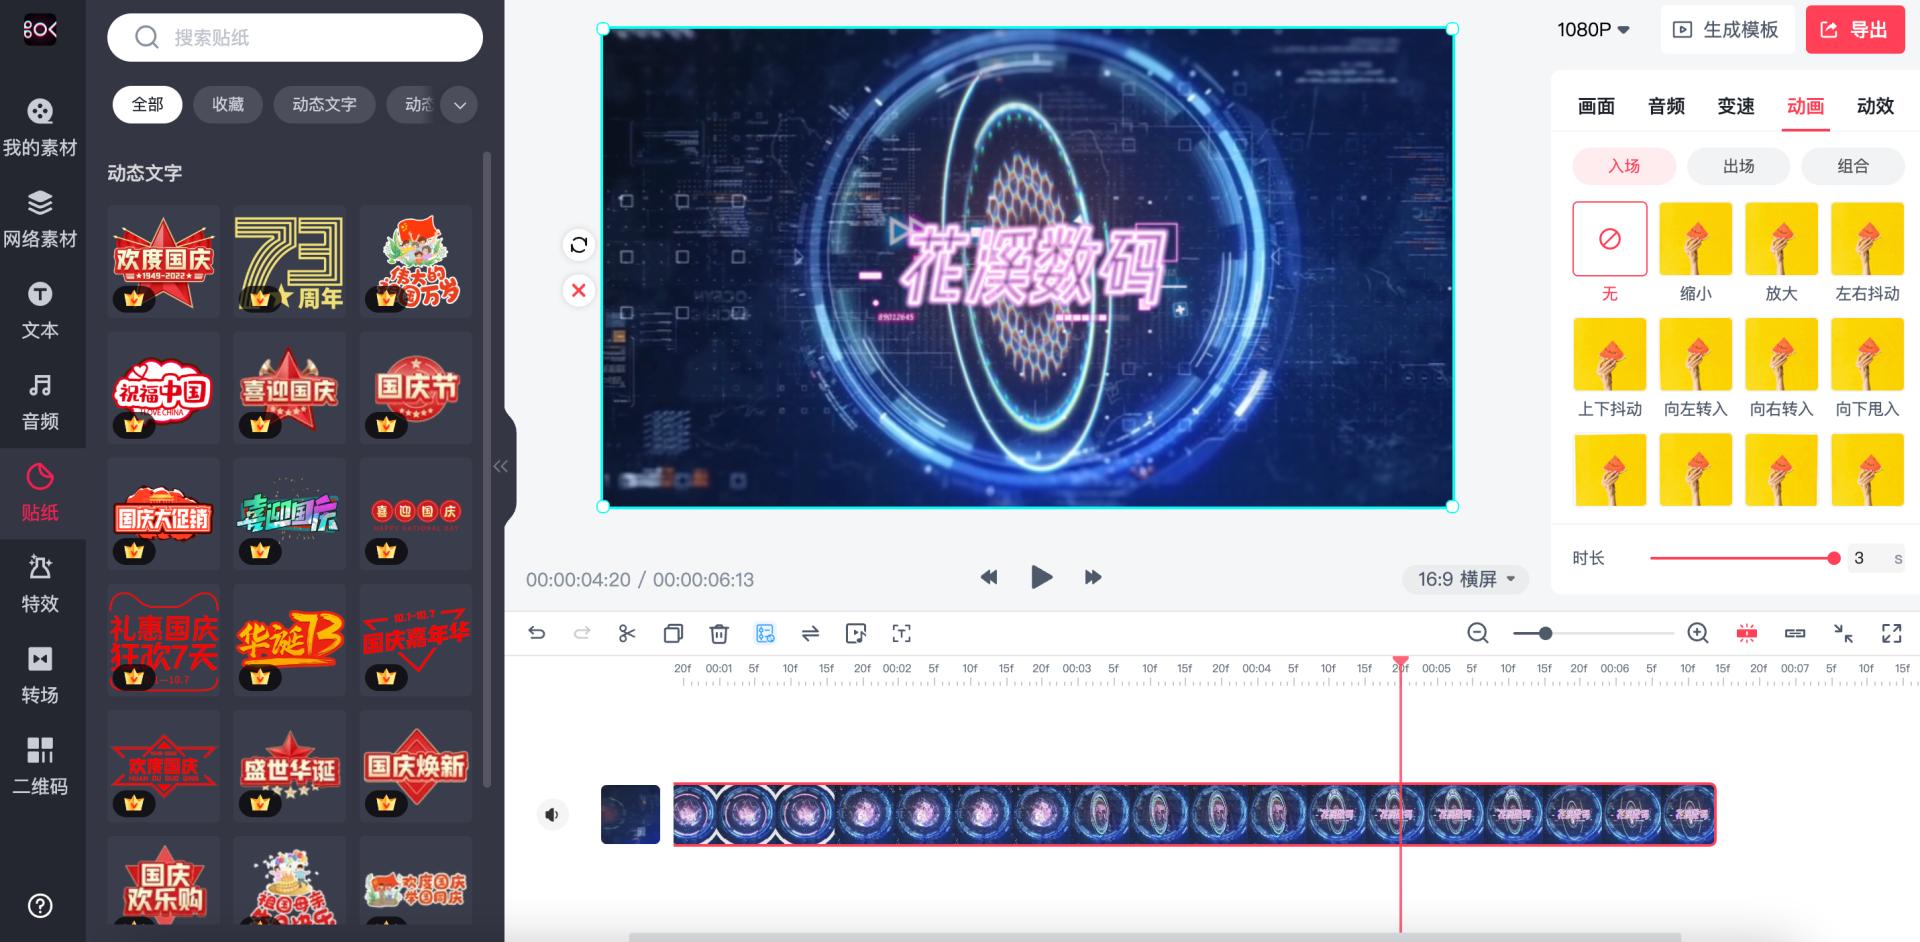
Task: Click the link clips icon
Action: (1794, 633)
